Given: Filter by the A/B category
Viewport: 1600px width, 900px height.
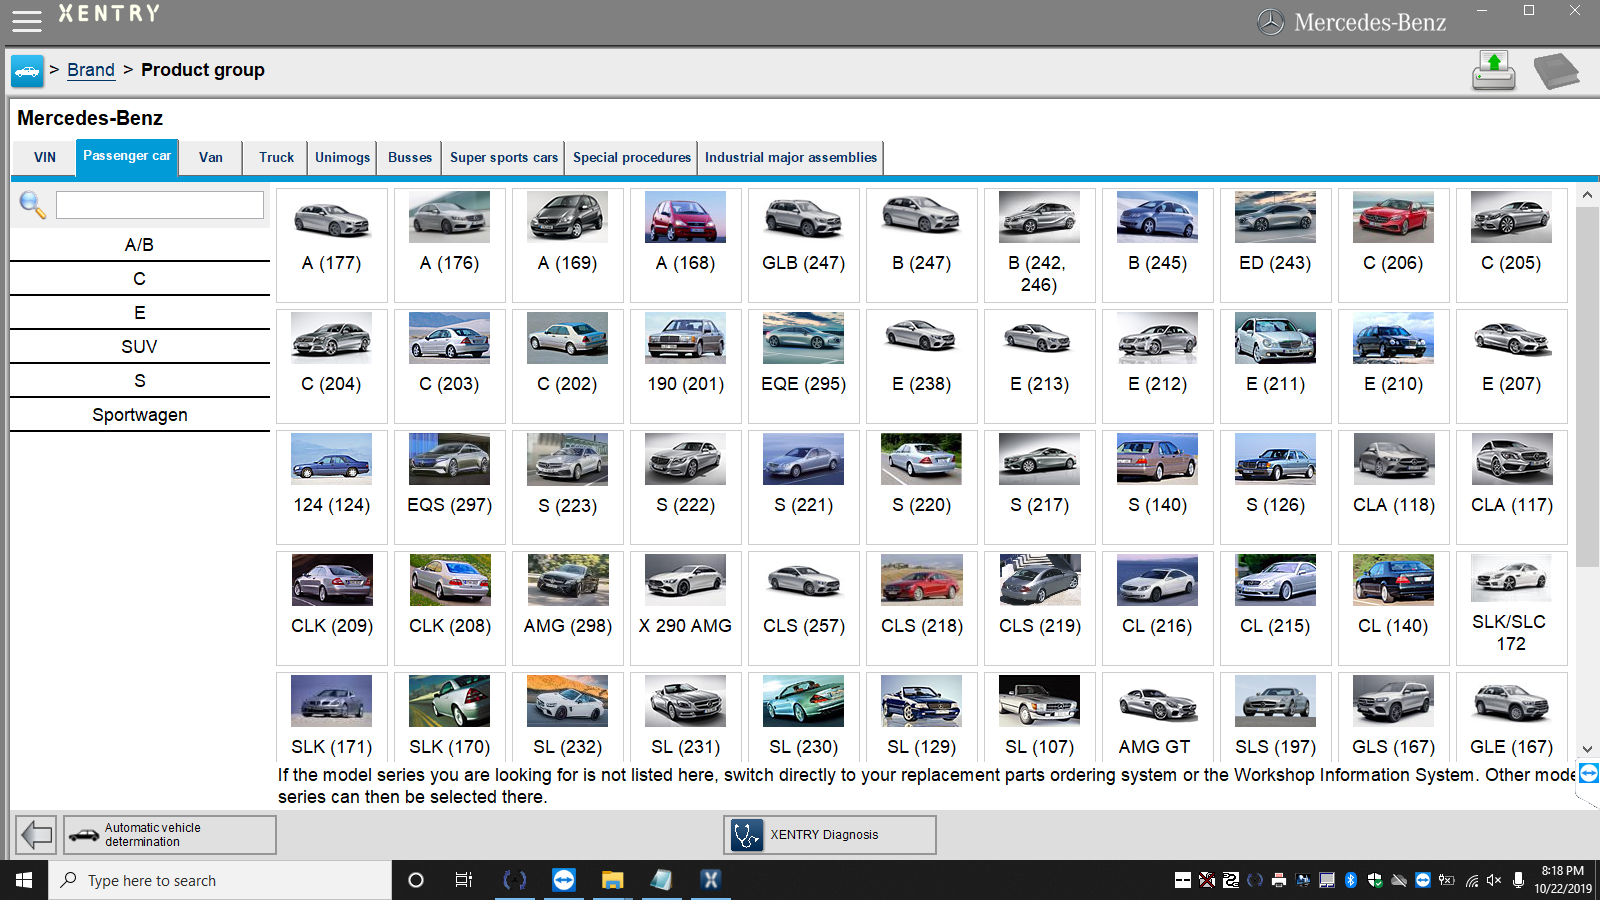Looking at the screenshot, I should coord(140,245).
